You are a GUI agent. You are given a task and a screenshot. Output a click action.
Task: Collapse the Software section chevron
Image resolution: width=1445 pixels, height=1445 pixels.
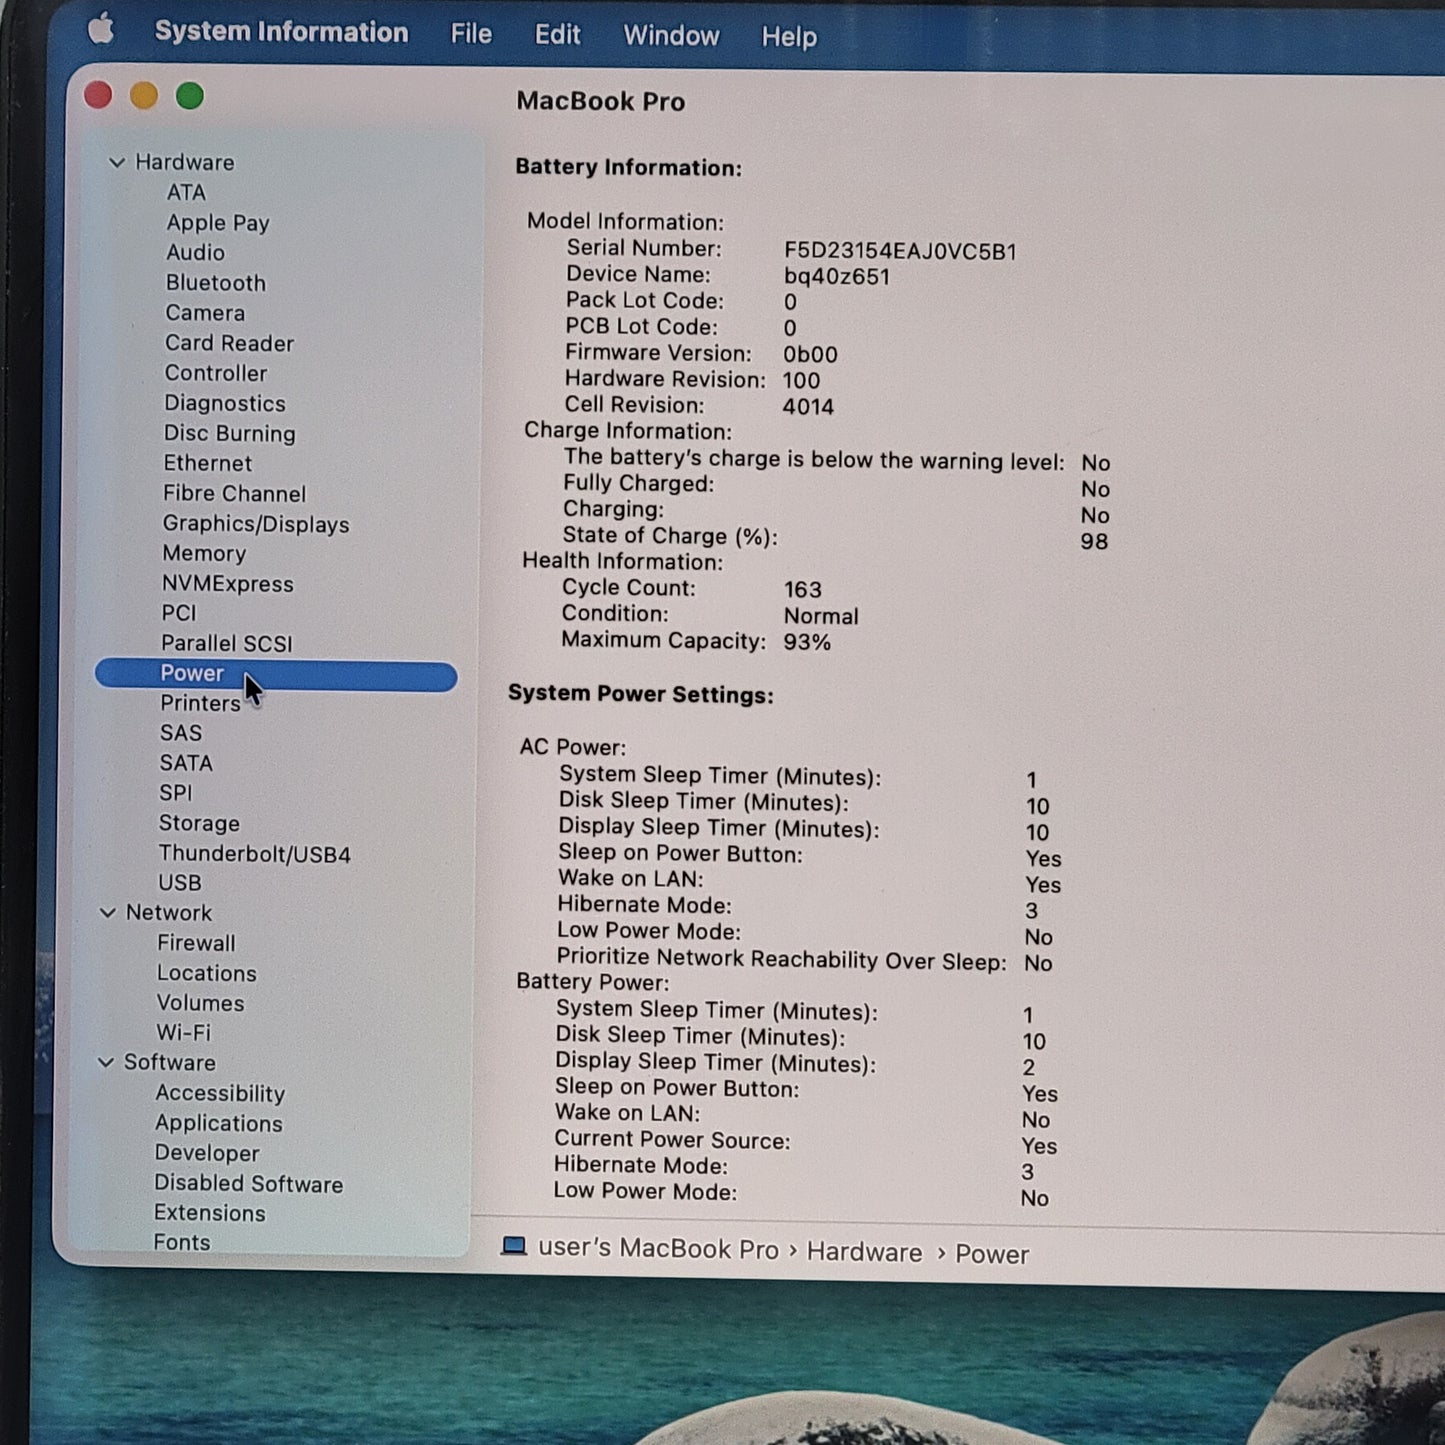[106, 1062]
